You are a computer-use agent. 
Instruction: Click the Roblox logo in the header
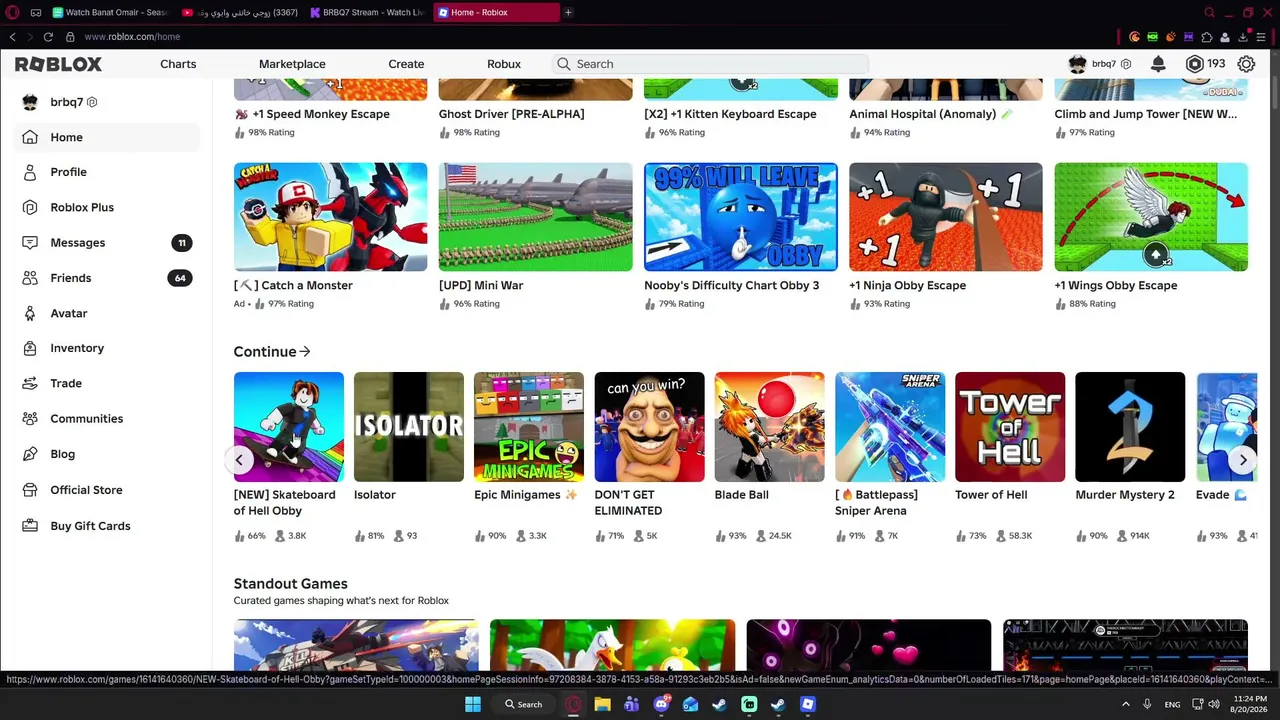click(x=58, y=64)
